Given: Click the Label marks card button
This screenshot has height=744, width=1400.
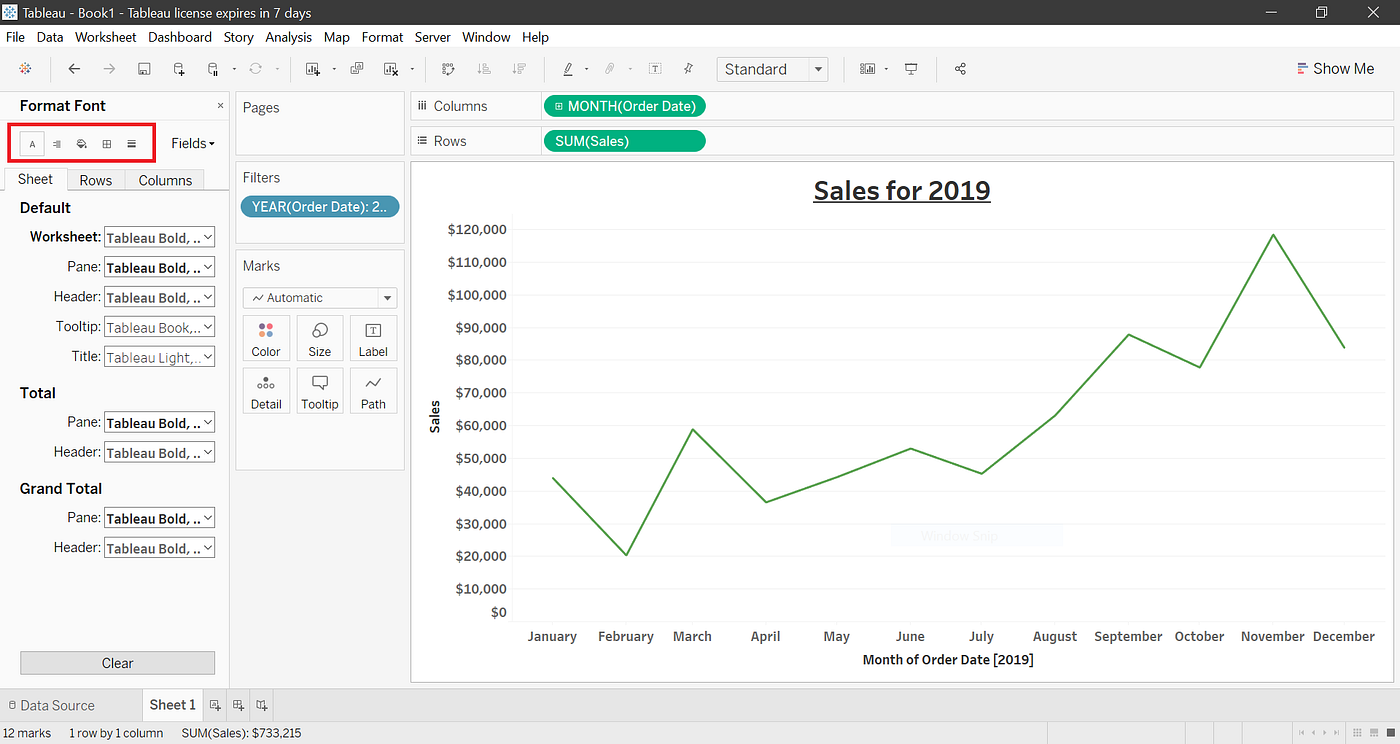Looking at the screenshot, I should tap(373, 338).
